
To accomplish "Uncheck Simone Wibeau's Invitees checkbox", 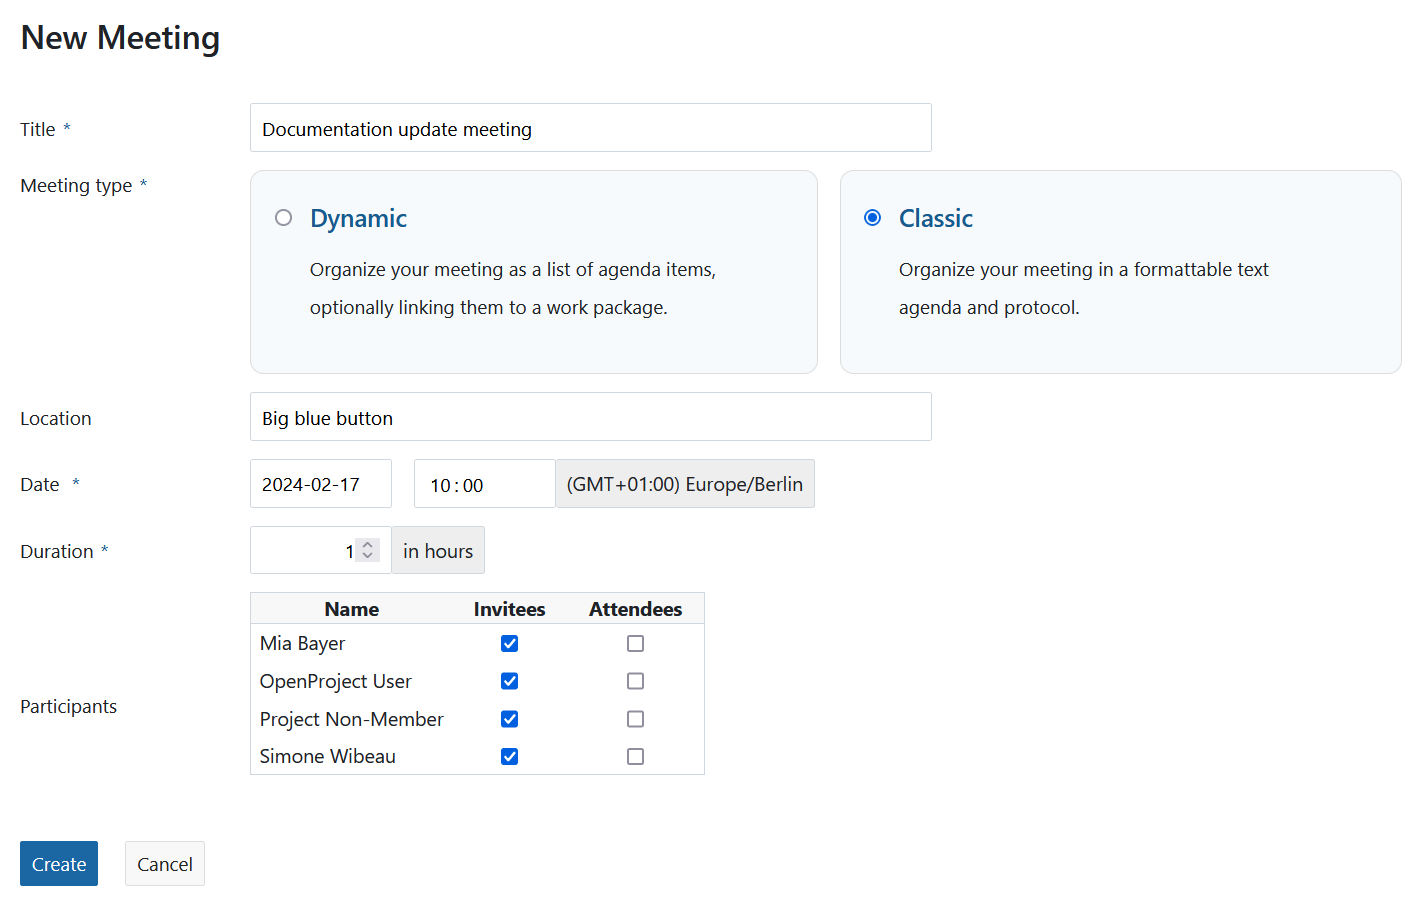I will coord(510,757).
